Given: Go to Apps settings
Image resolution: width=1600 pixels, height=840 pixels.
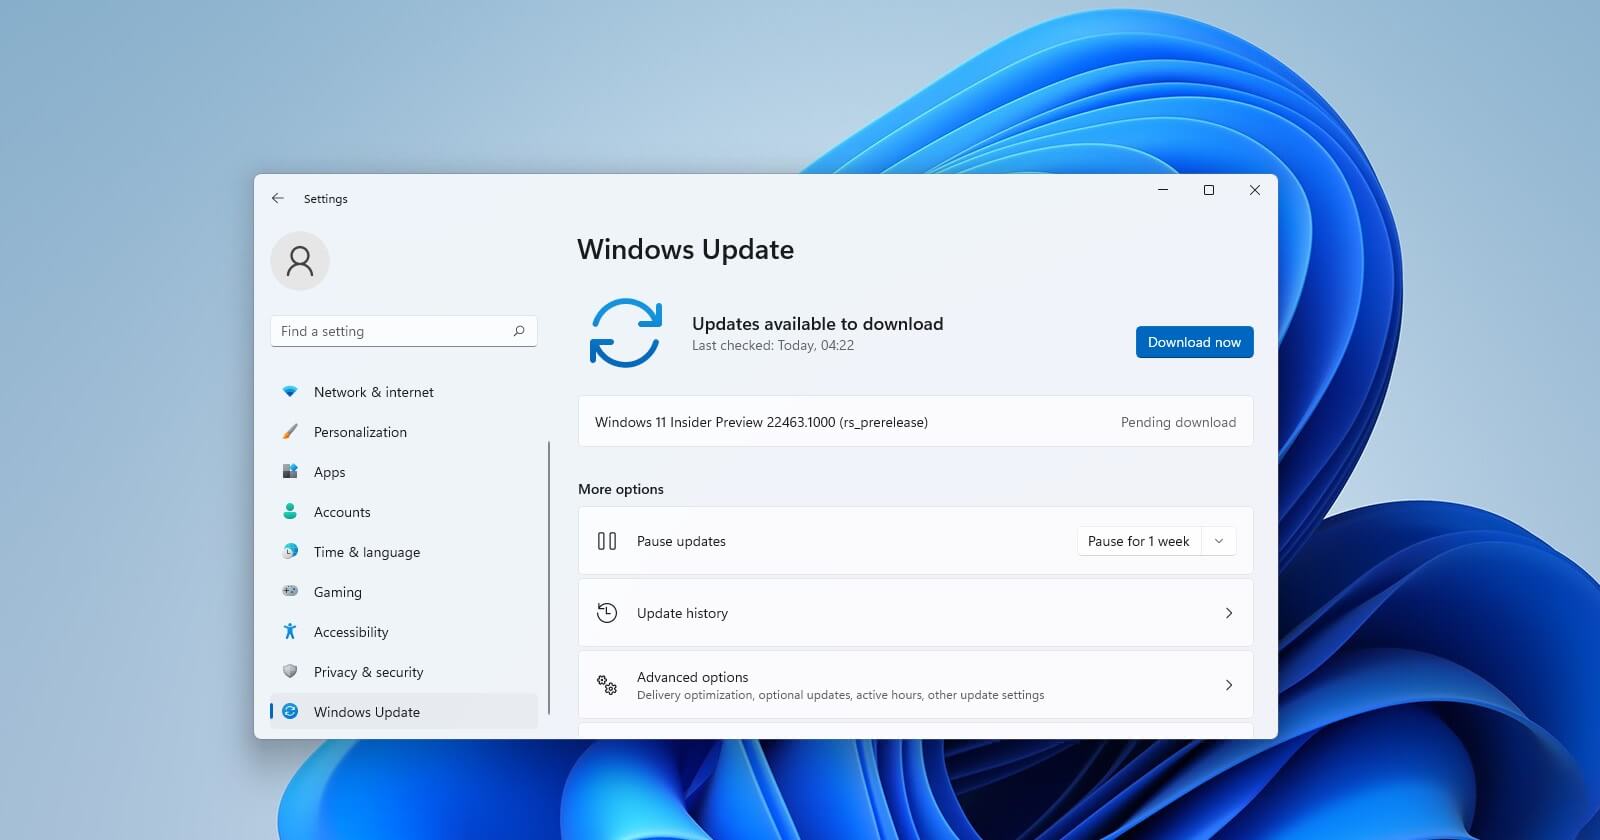Looking at the screenshot, I should click(x=404, y=472).
